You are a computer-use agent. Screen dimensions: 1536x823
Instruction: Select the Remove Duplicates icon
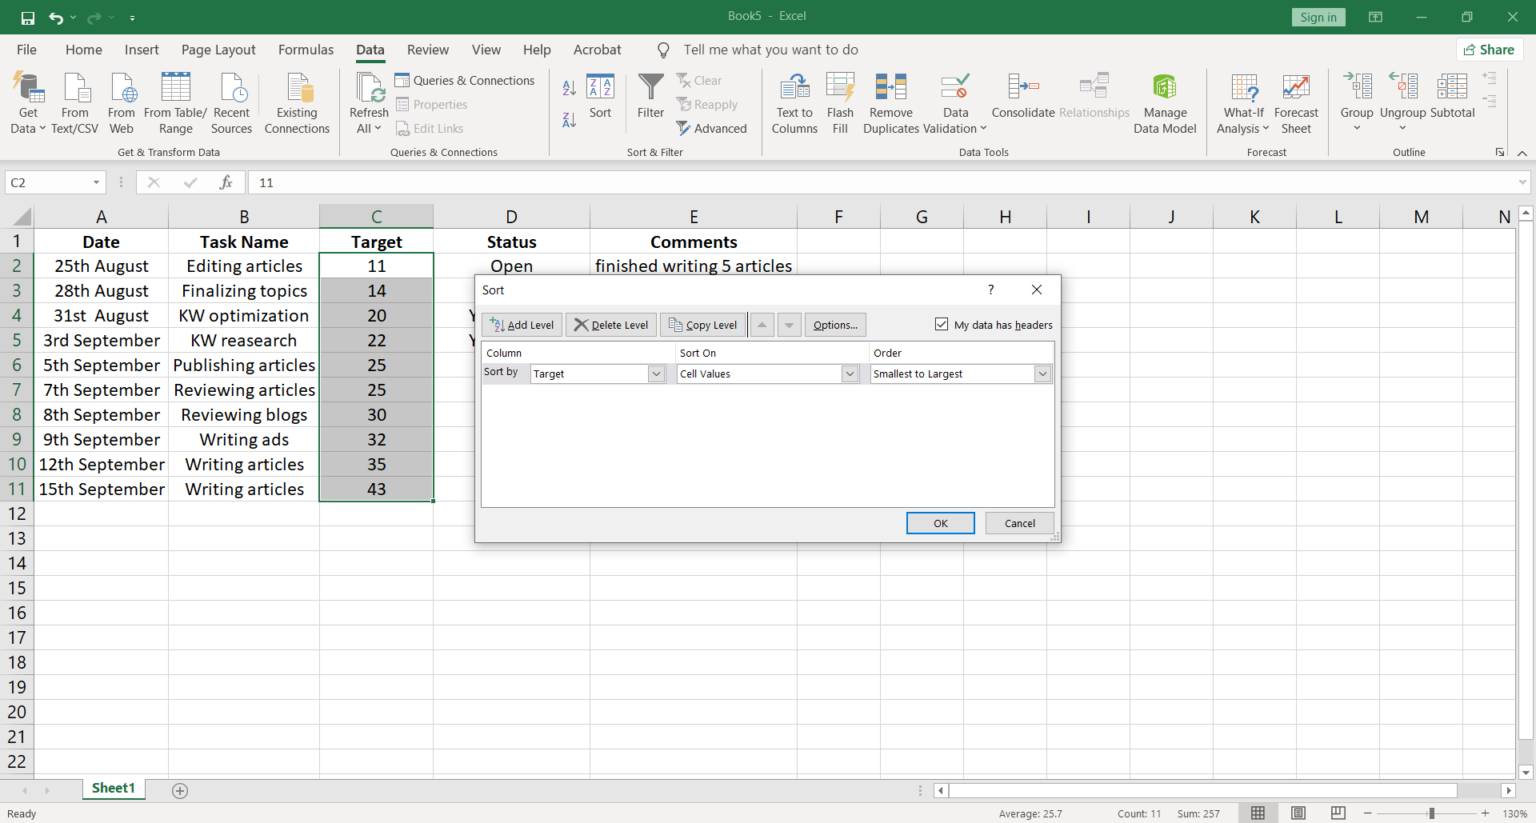(890, 103)
